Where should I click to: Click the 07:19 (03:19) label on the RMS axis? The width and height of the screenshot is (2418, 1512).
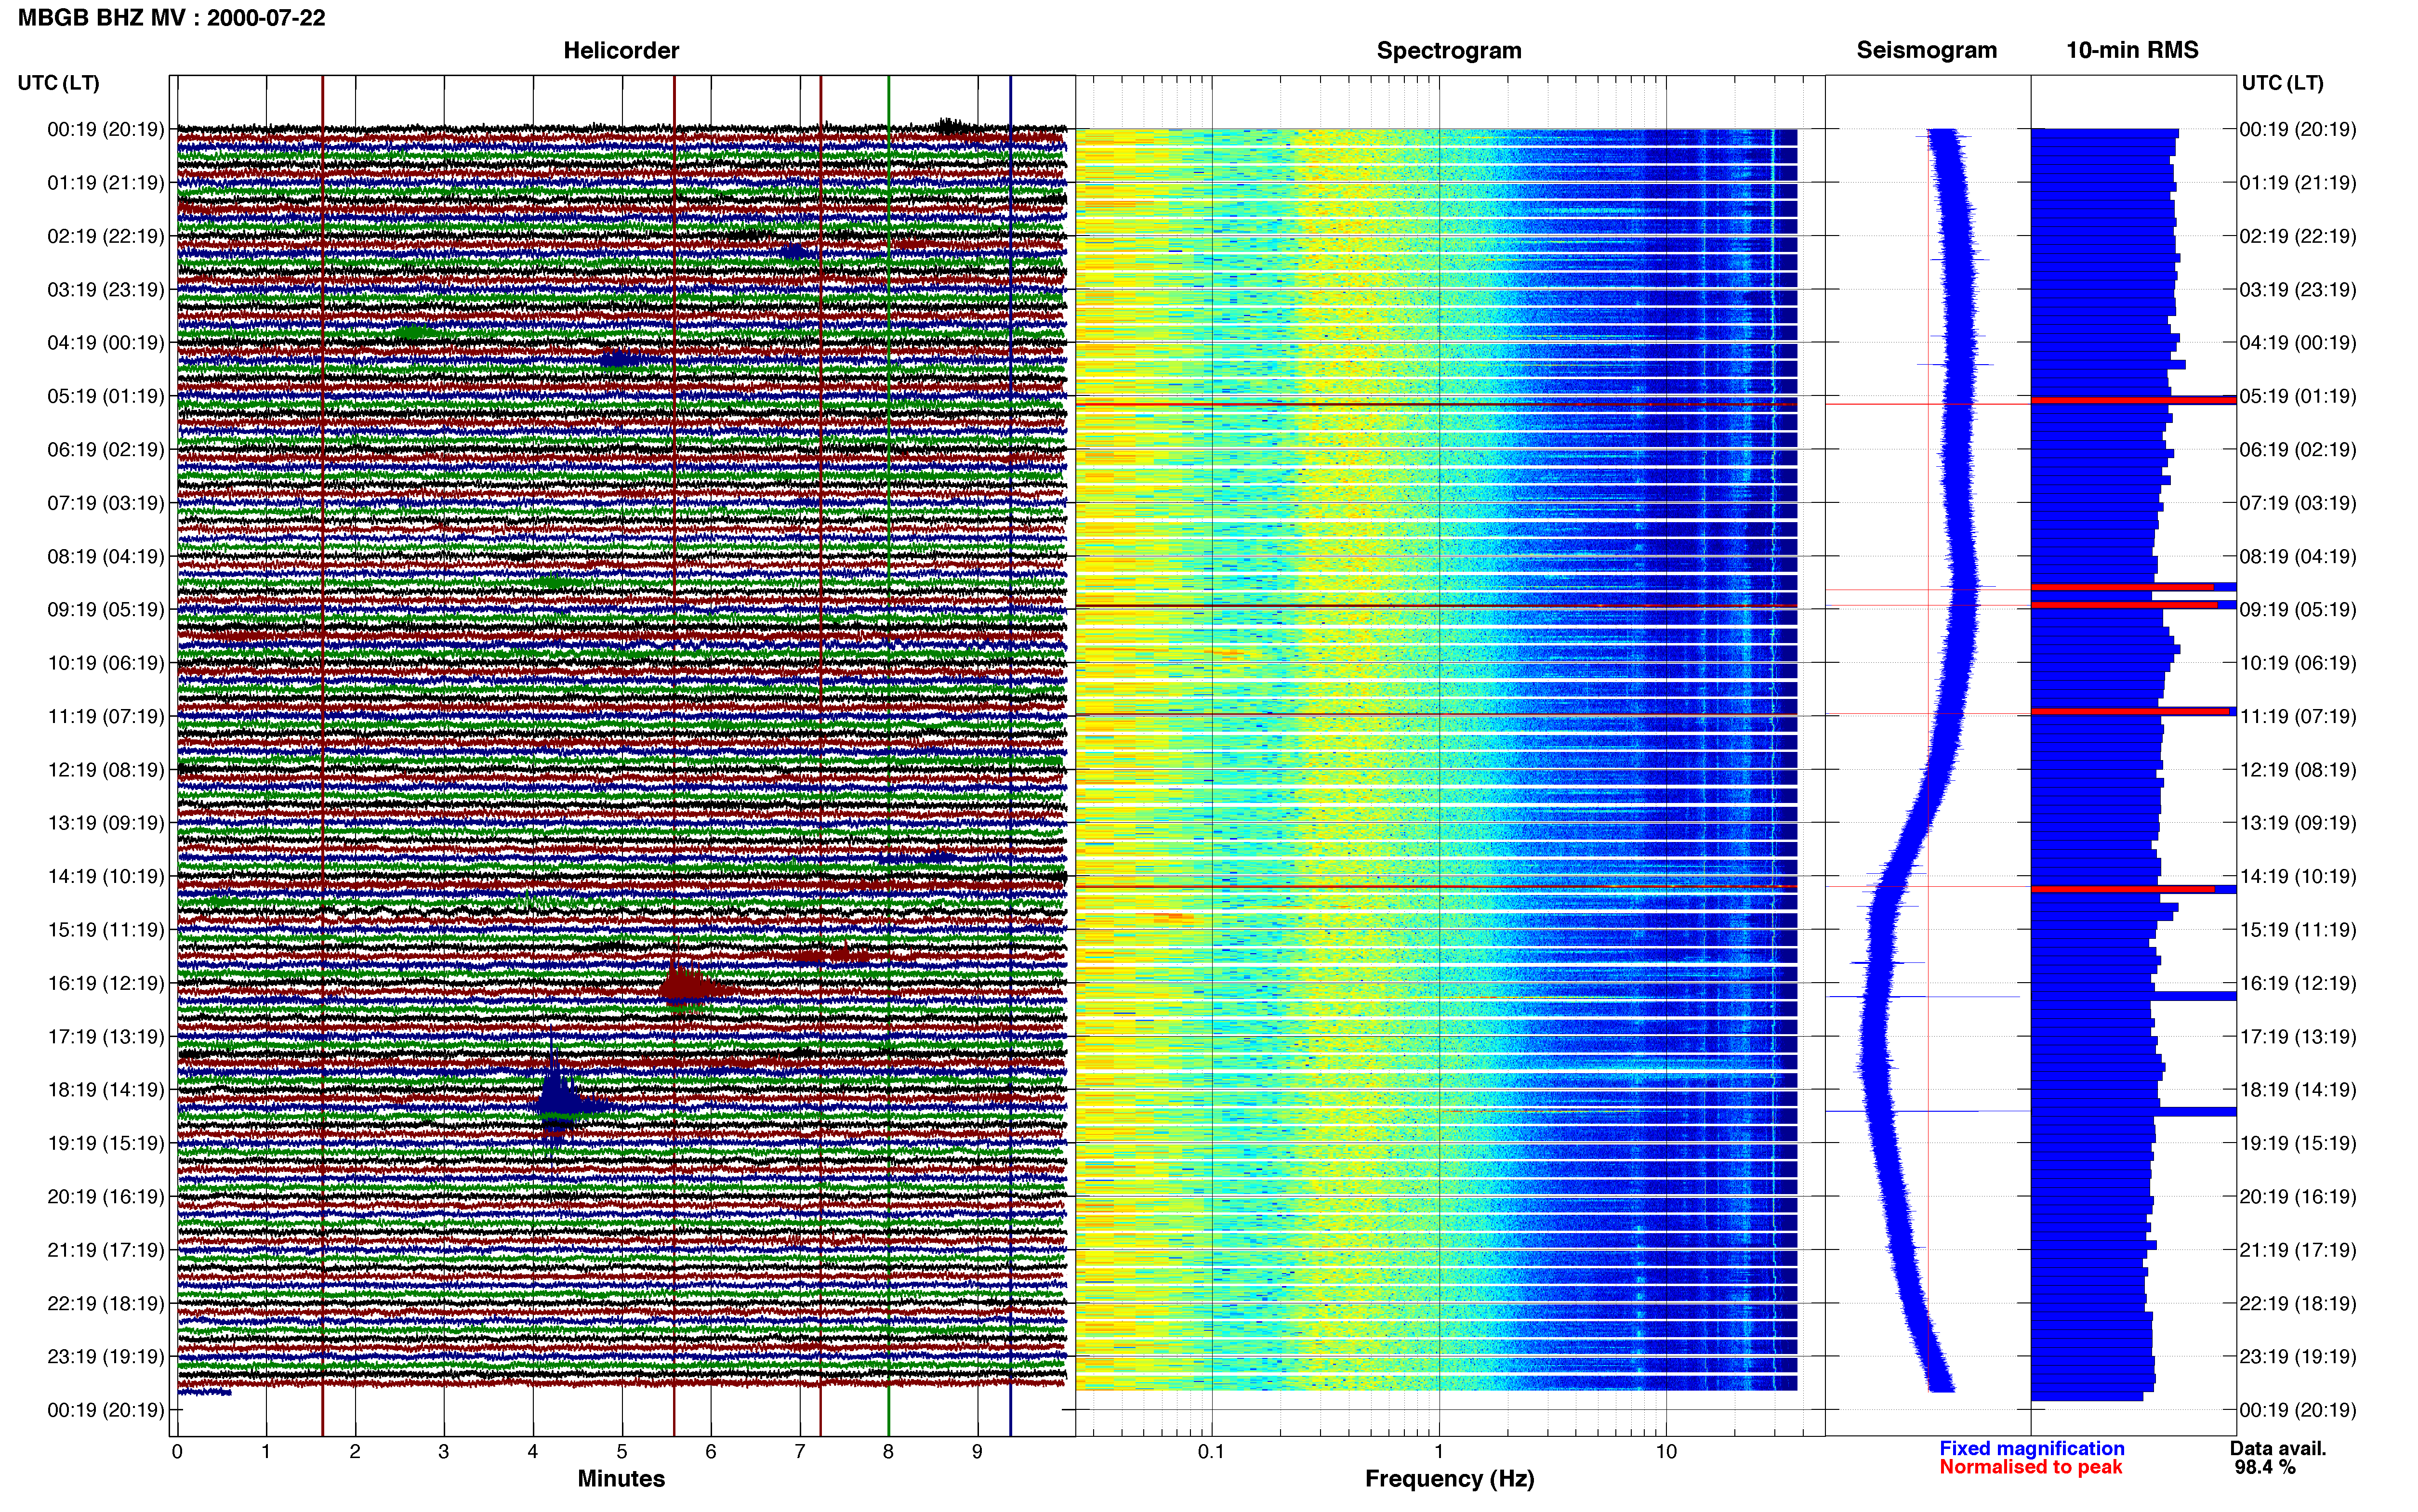2298,503
